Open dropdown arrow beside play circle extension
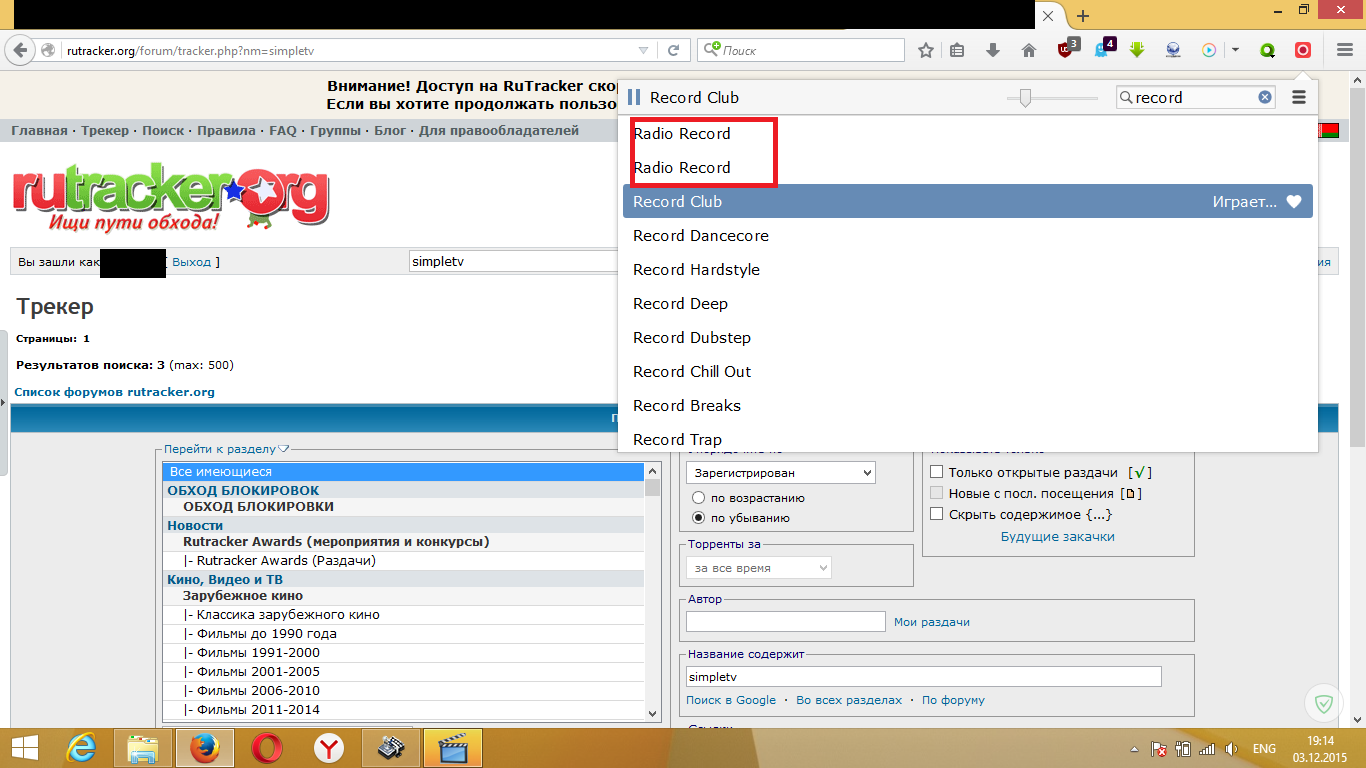The width and height of the screenshot is (1366, 768). coord(1236,50)
